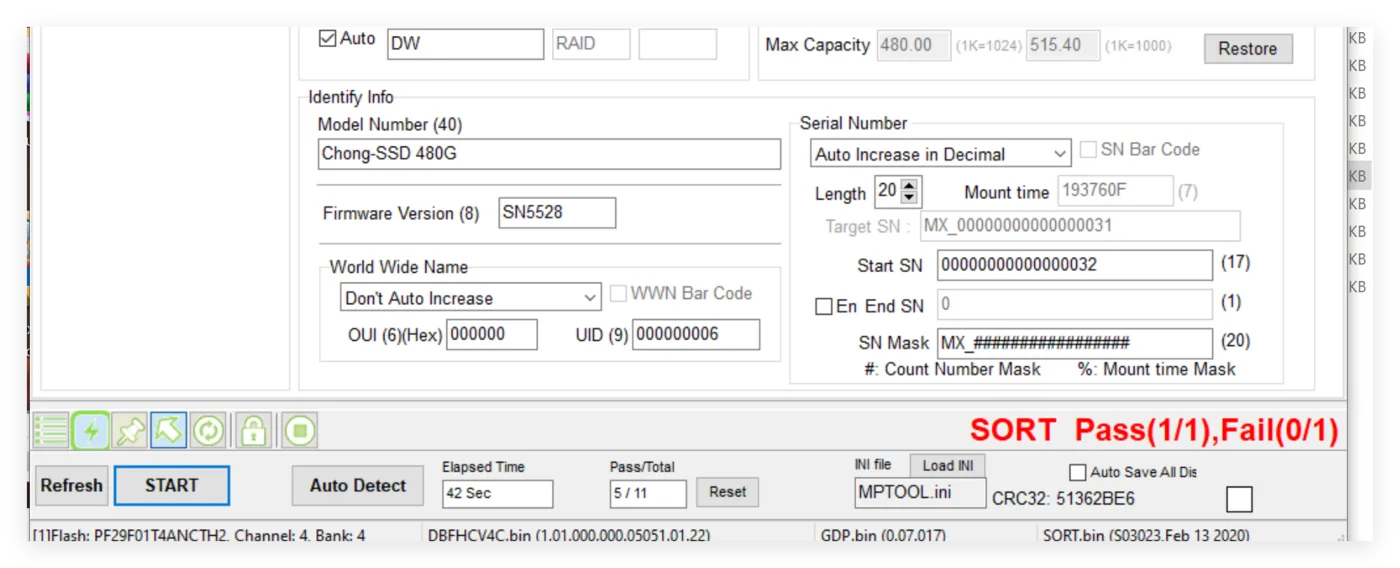Click the Pass/Total field 5 / 11

[648, 493]
